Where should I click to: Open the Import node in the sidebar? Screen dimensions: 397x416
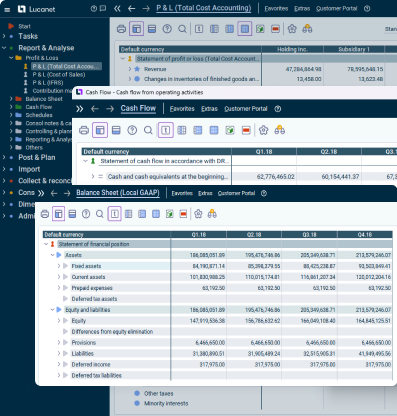(x=29, y=169)
